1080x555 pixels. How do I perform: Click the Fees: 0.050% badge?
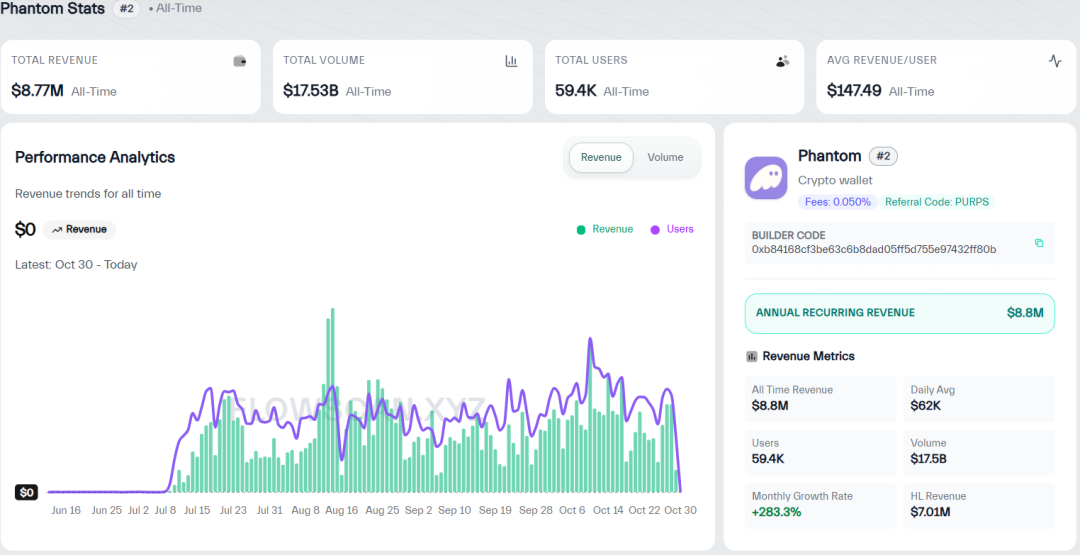click(838, 202)
